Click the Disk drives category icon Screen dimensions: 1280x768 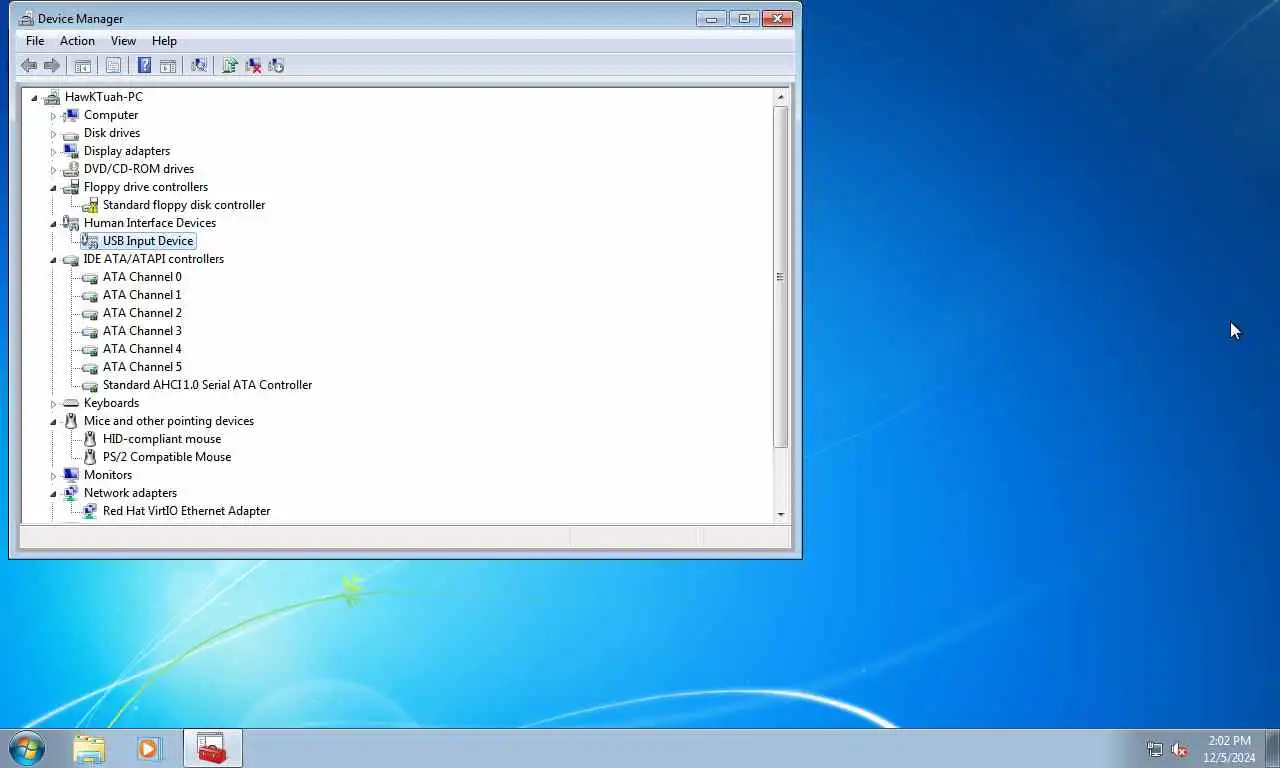[70, 133]
